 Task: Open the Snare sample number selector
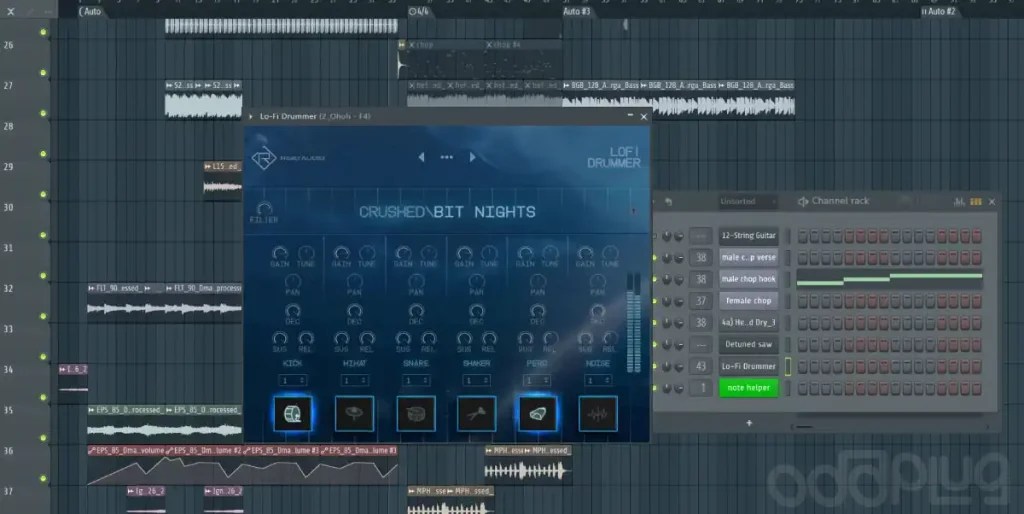[x=416, y=380]
